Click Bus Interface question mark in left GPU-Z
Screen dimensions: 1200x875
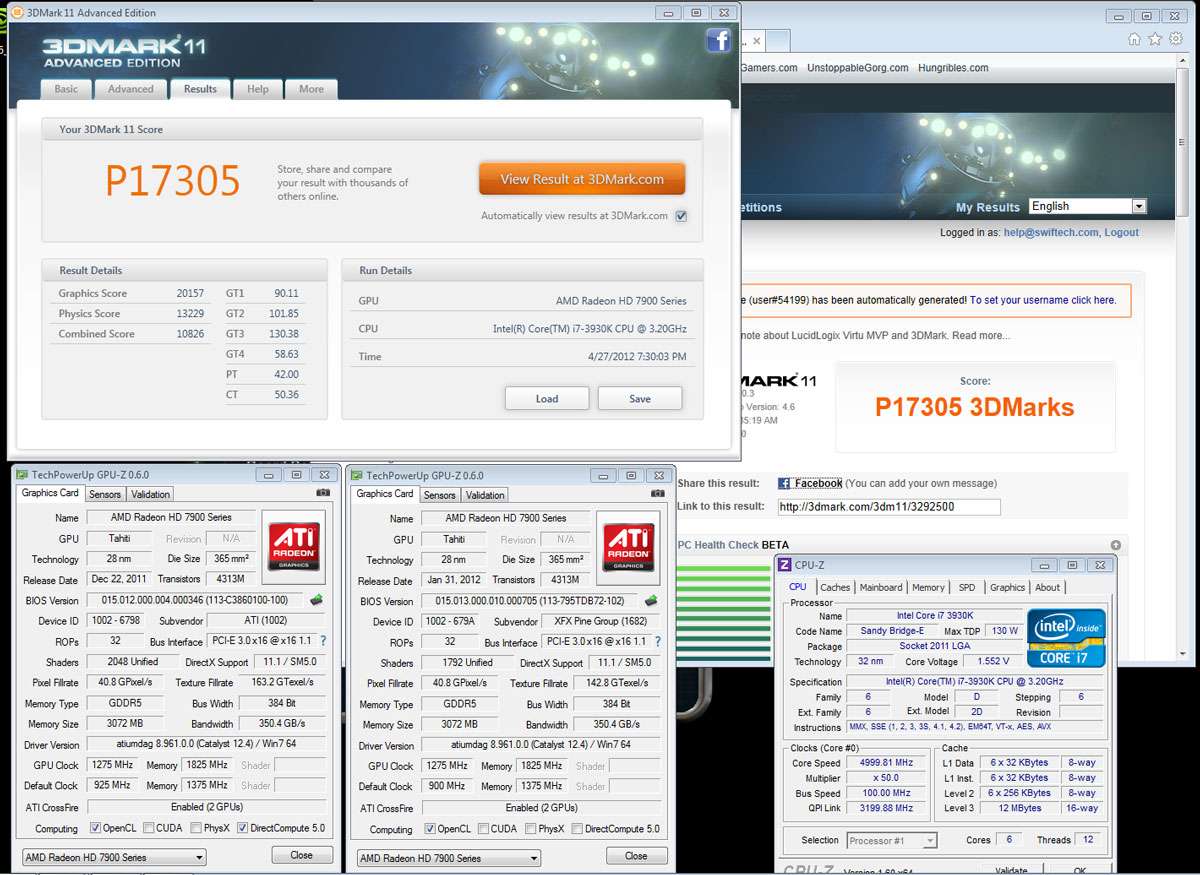pyautogui.click(x=323, y=641)
